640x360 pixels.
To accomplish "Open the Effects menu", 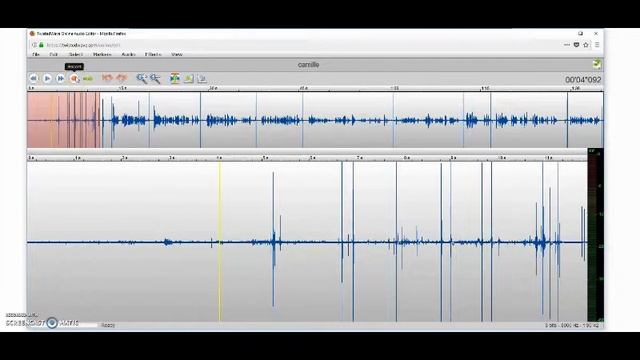I will click(x=153, y=54).
